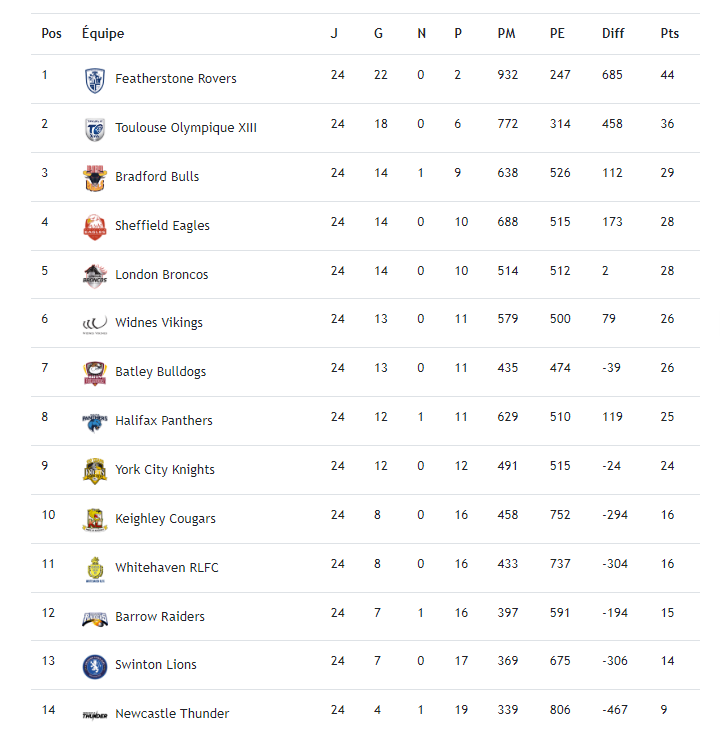Click the Widnes Vikings team logo

[x=94, y=323]
